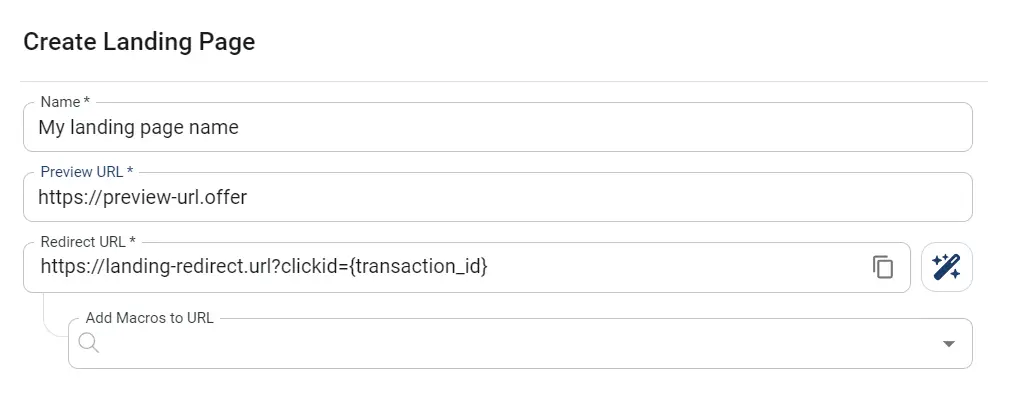Click the 'My landing page name' text
This screenshot has height=403, width=1010.
(x=138, y=127)
